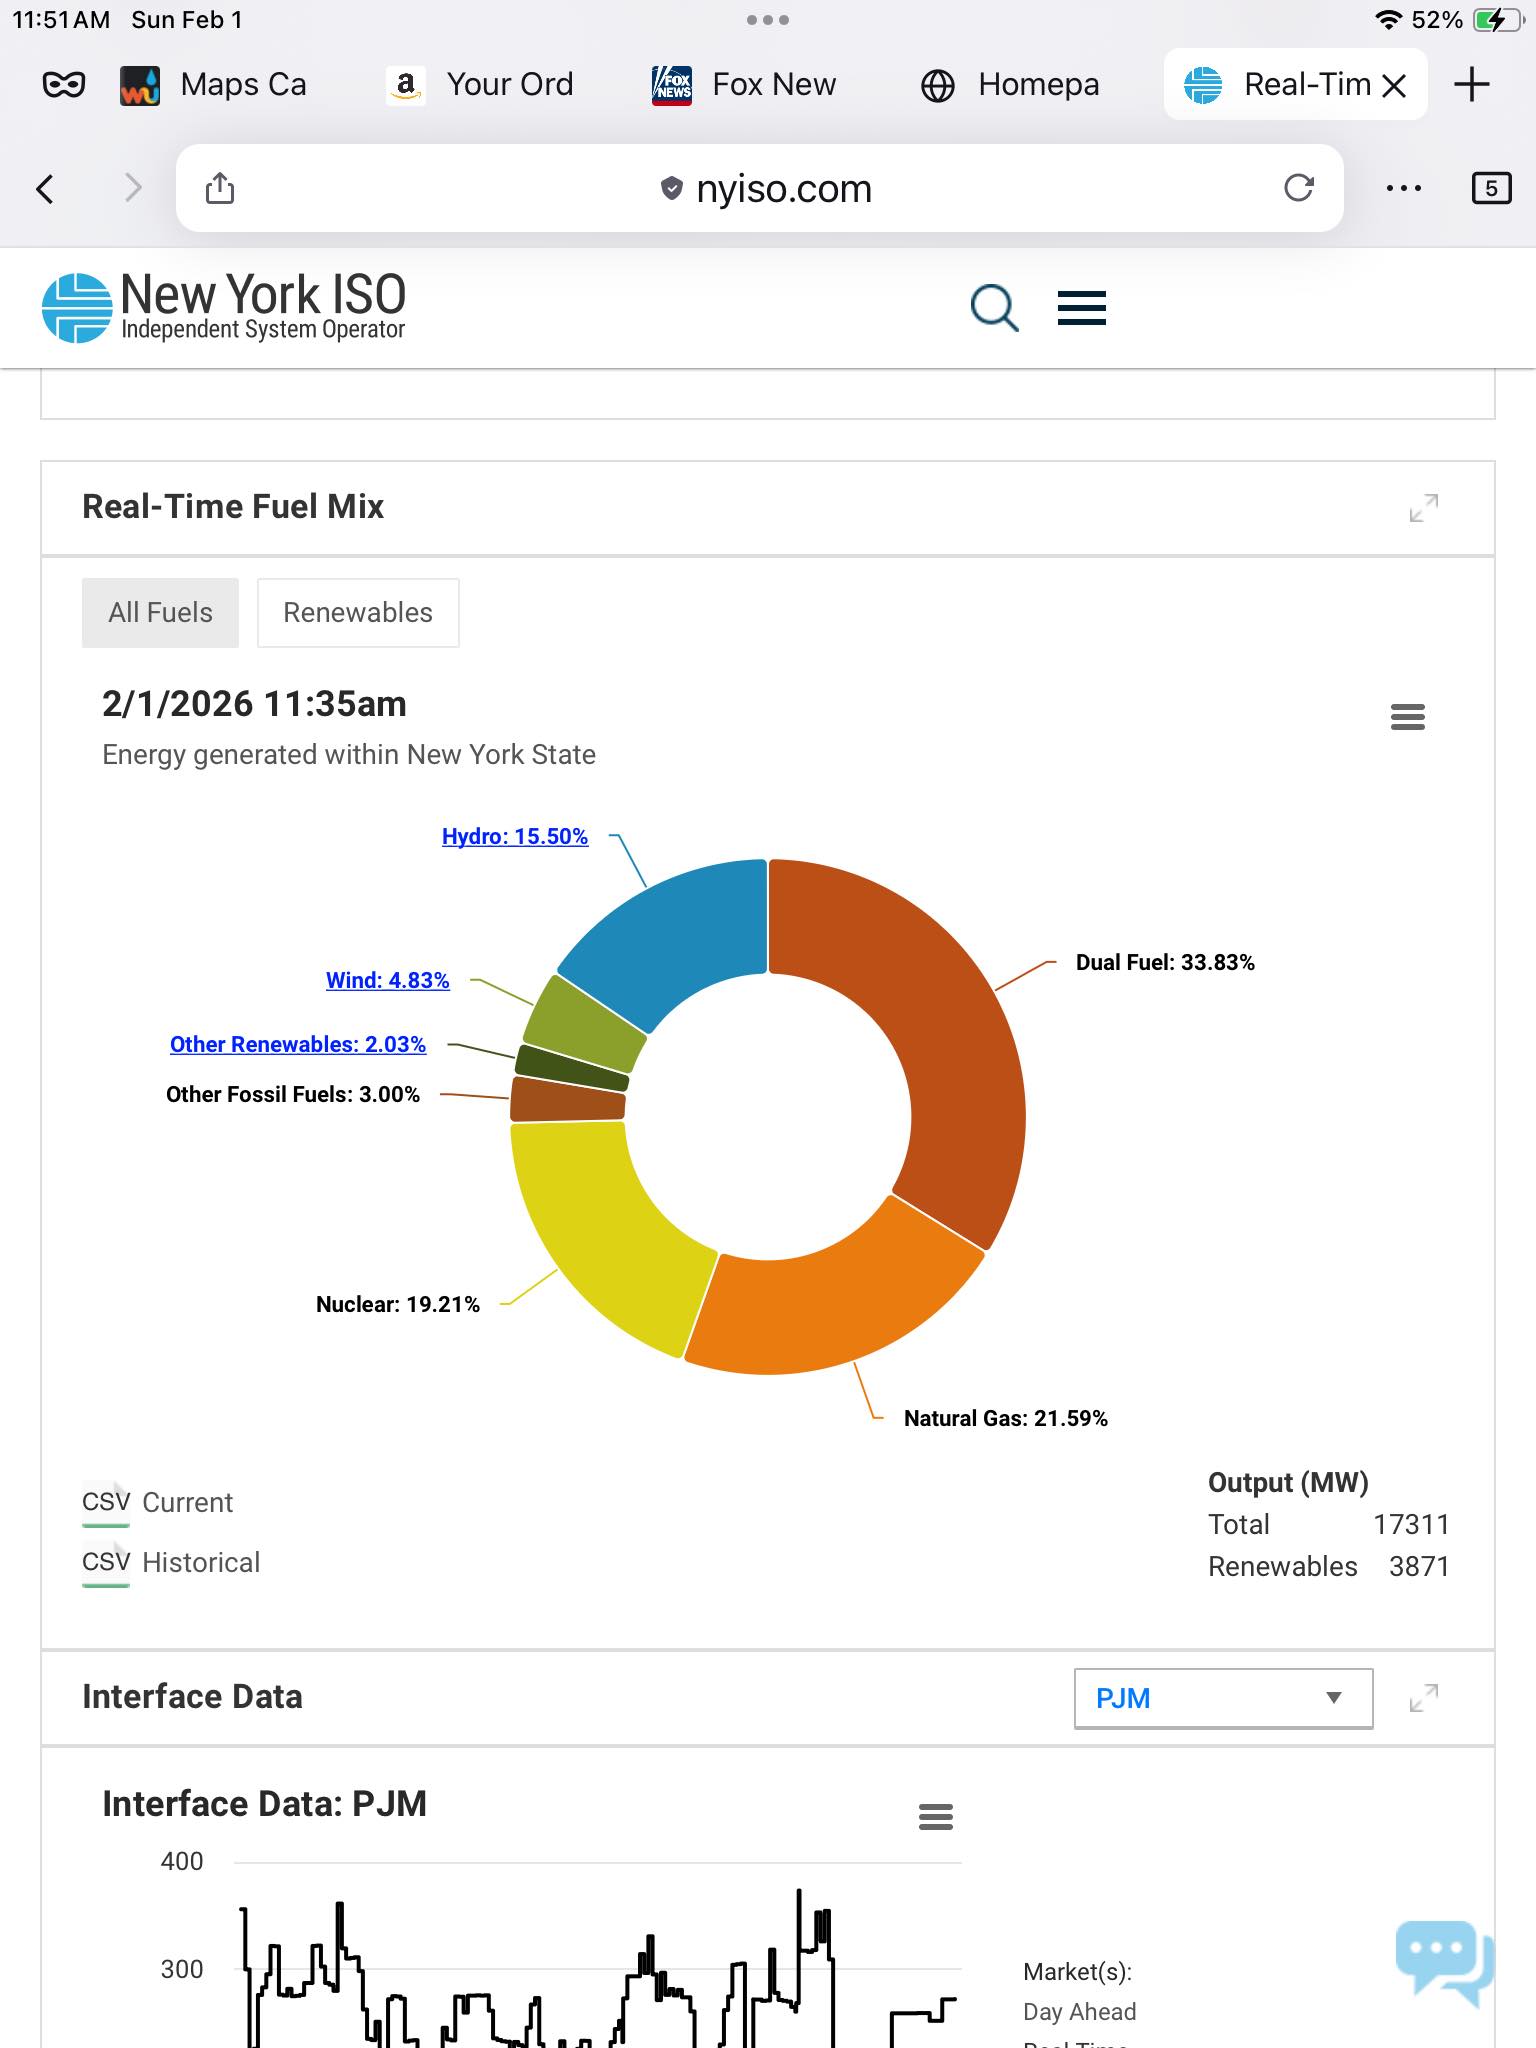Reload the nyiso.com page
Screen dimensions: 1536x2048
click(x=1299, y=187)
